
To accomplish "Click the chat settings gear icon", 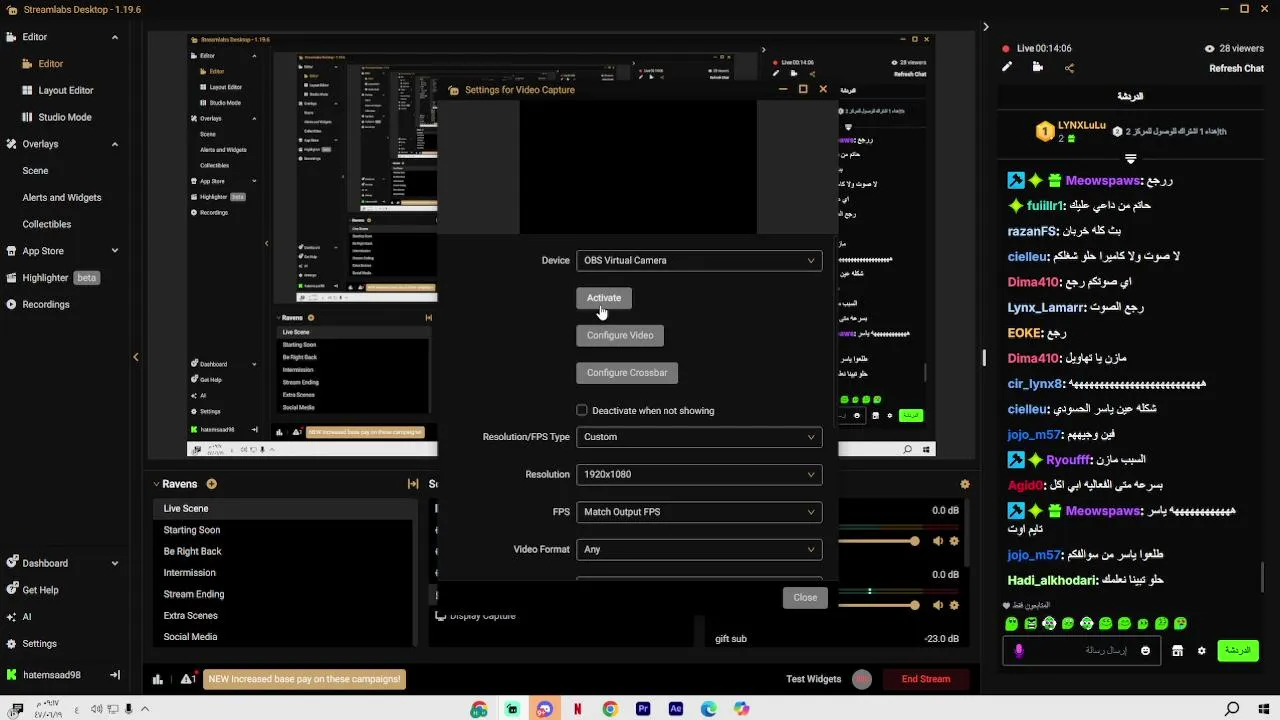I will [1201, 651].
